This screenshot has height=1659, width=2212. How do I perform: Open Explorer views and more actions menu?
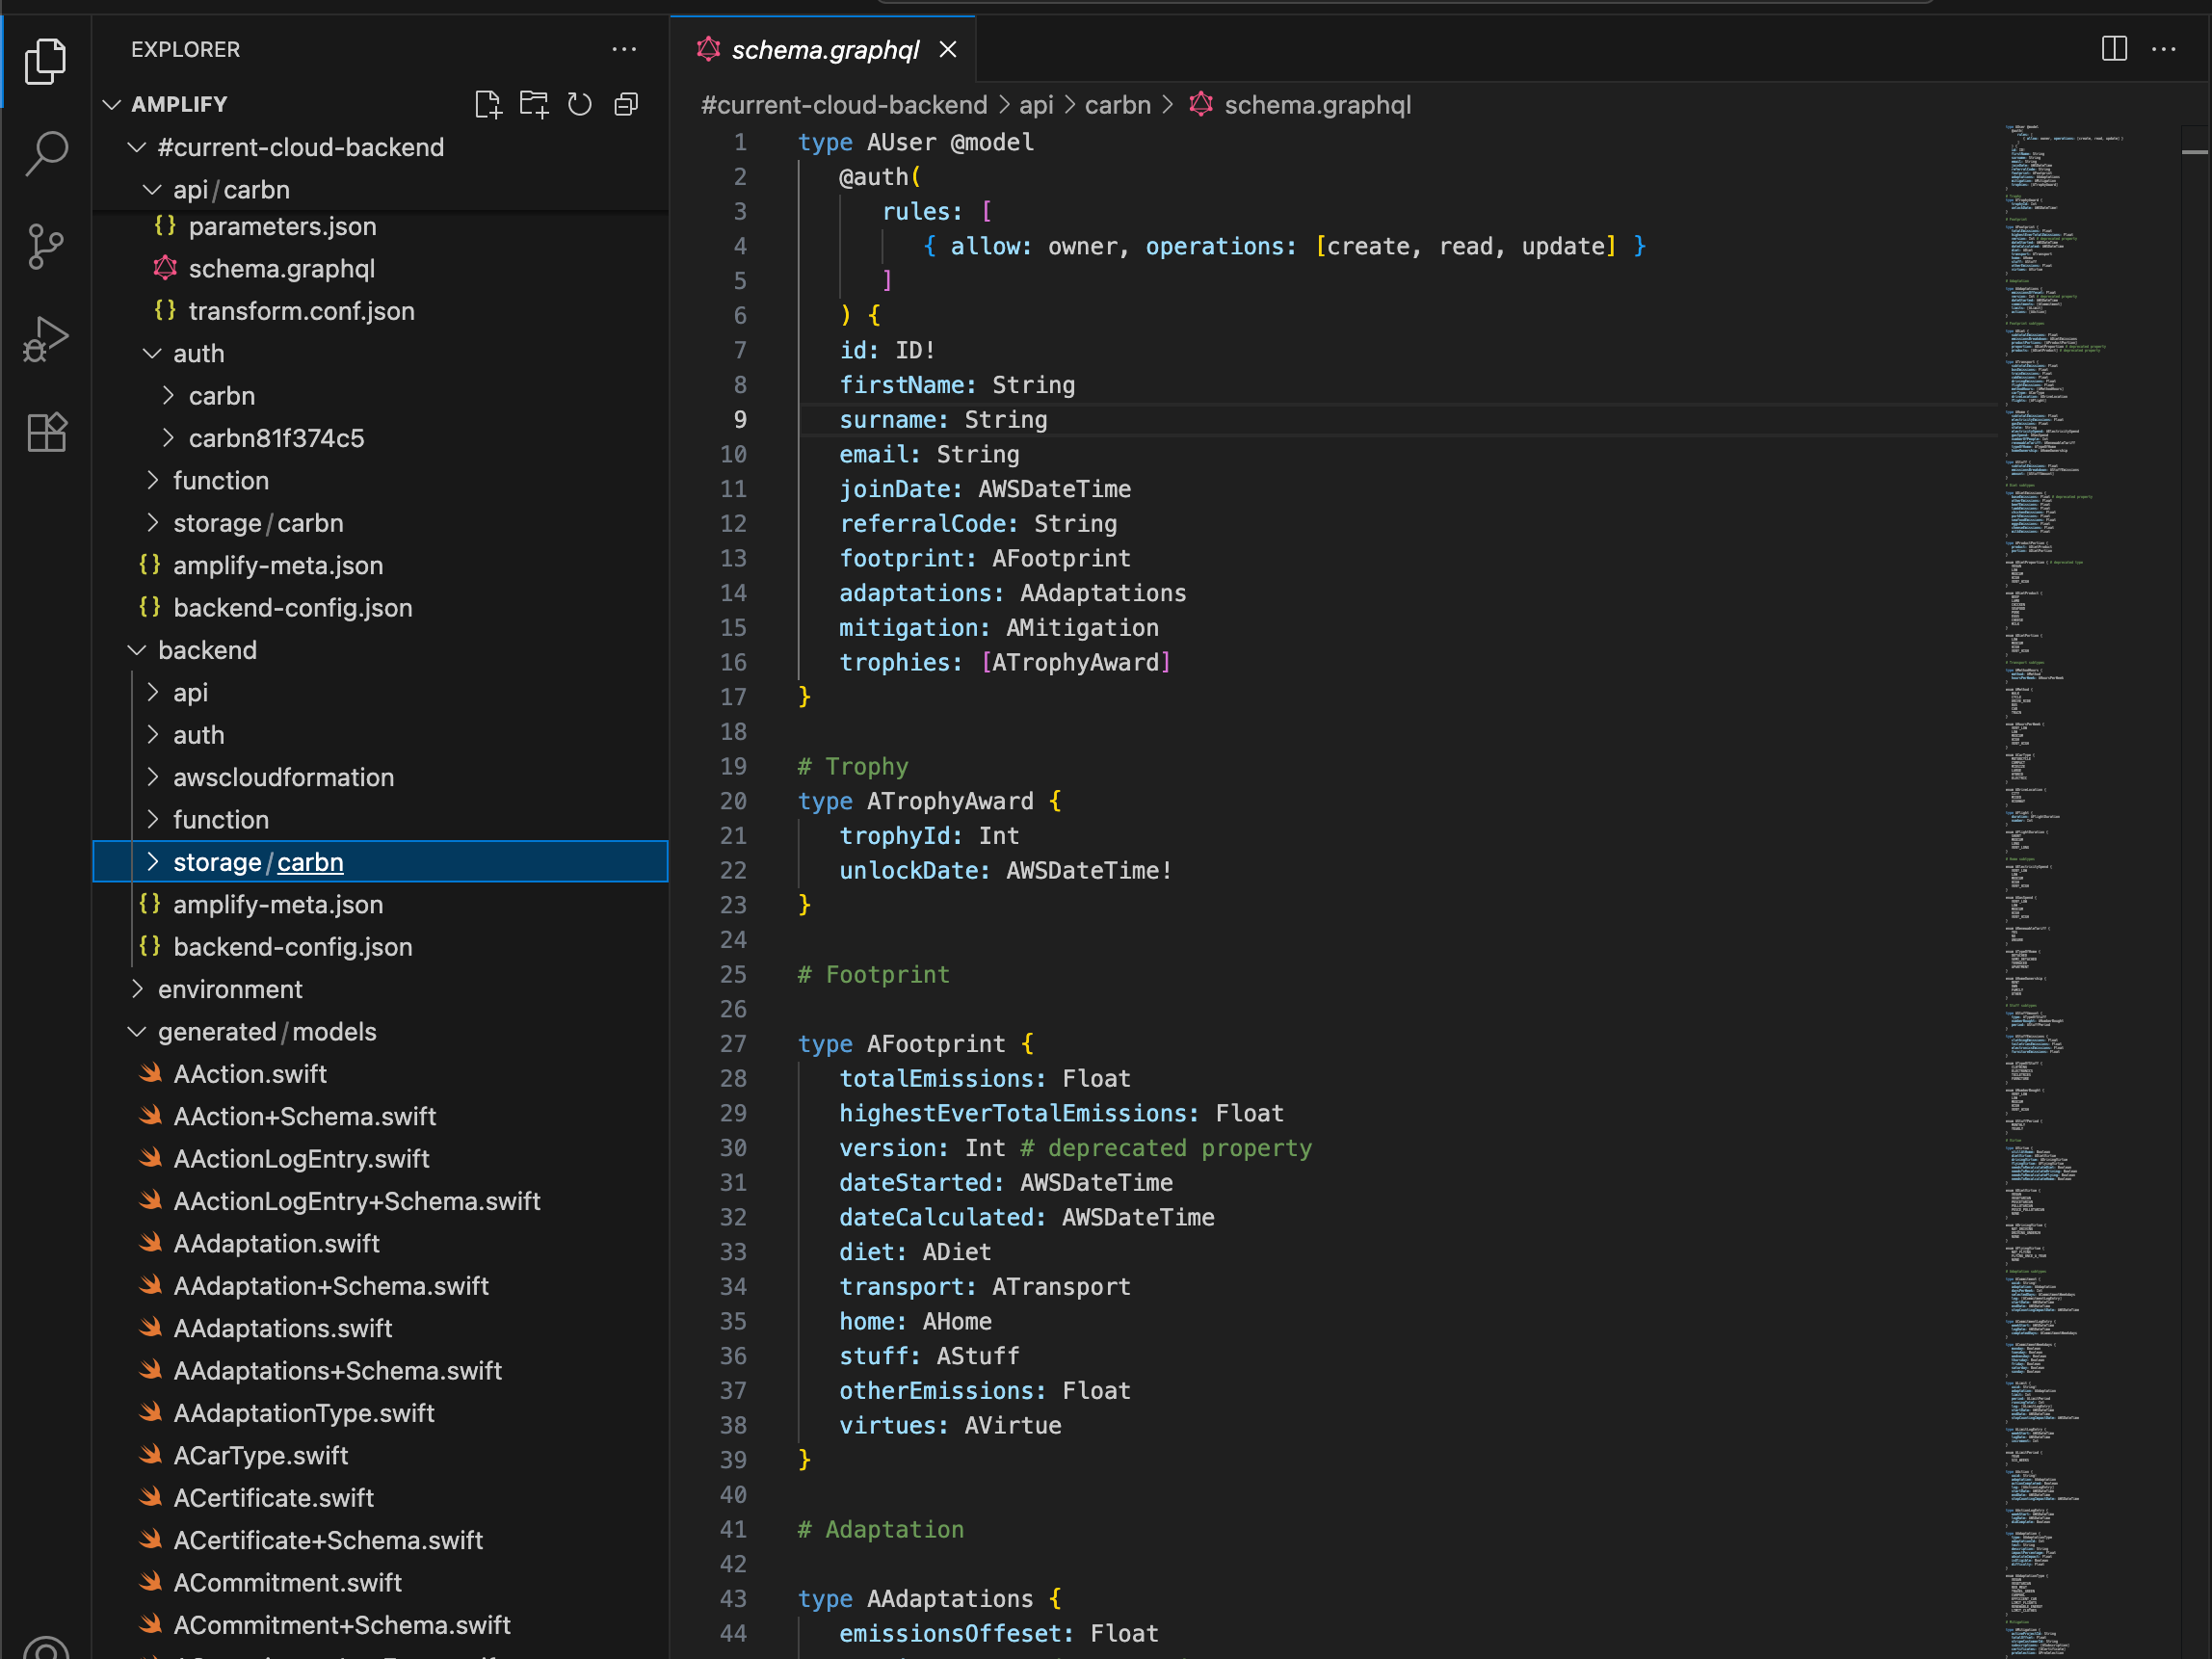click(624, 49)
